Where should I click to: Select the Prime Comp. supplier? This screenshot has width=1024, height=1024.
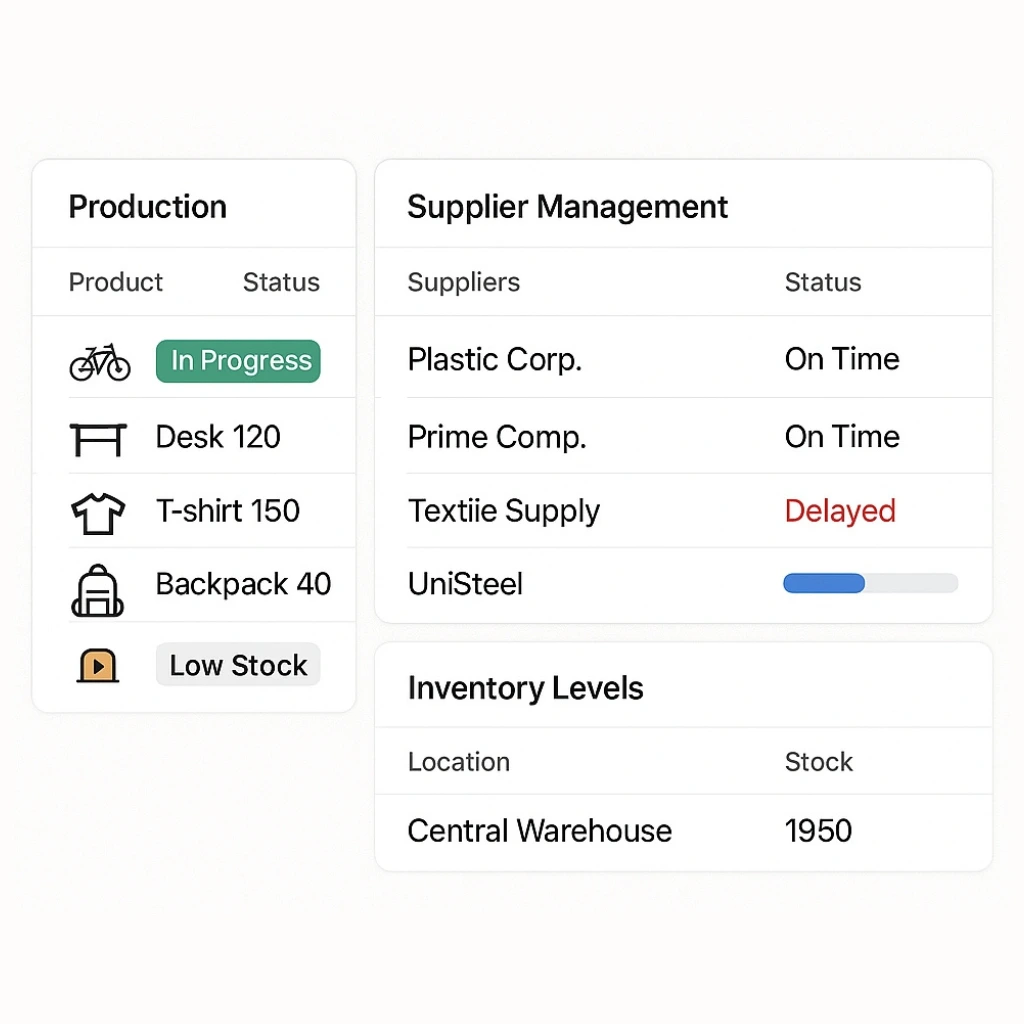pyautogui.click(x=497, y=437)
